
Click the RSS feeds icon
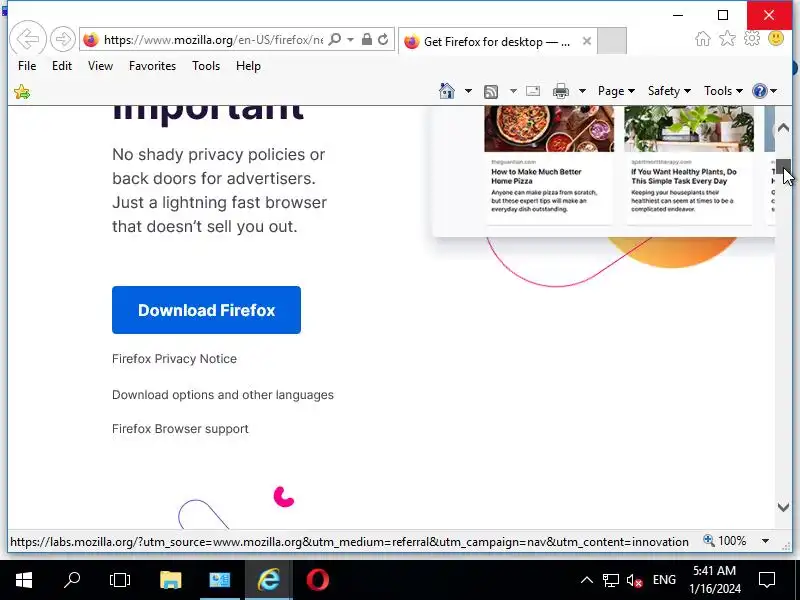[x=491, y=91]
